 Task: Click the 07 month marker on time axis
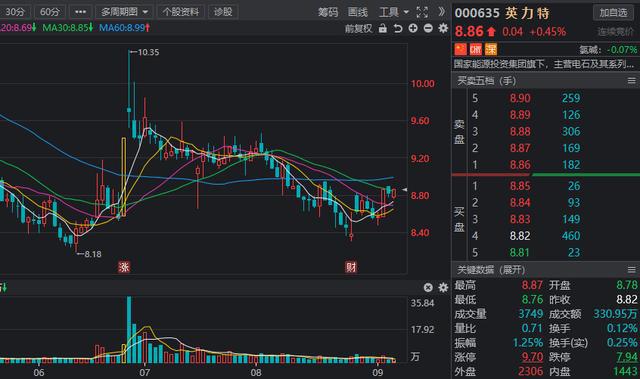click(x=144, y=372)
